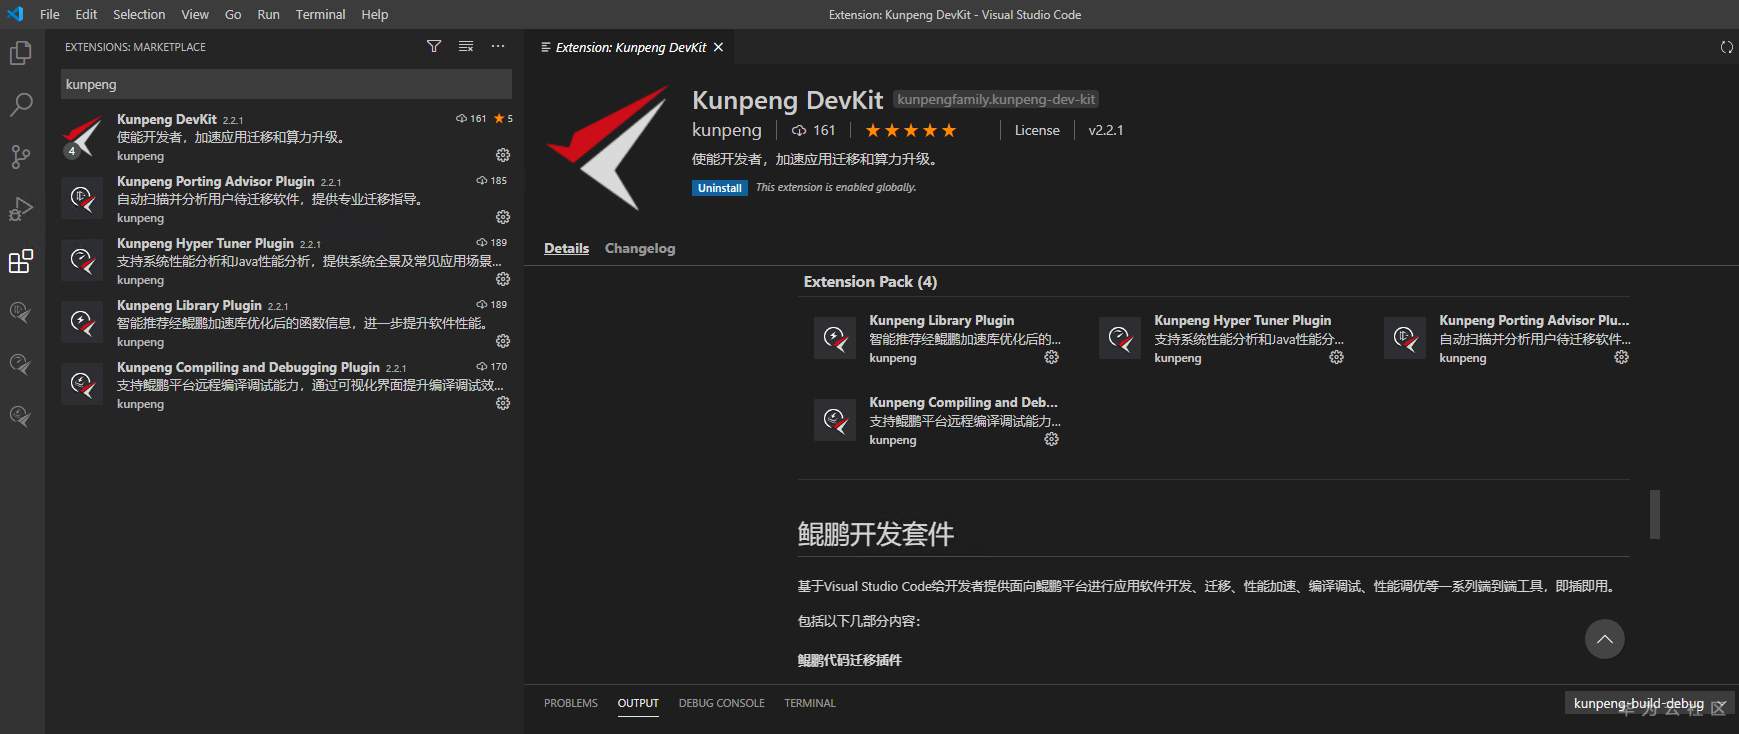Viewport: 1739px width, 734px height.
Task: Select Kunpeng Library Plugin title in the sidebar list
Action: [x=189, y=305]
